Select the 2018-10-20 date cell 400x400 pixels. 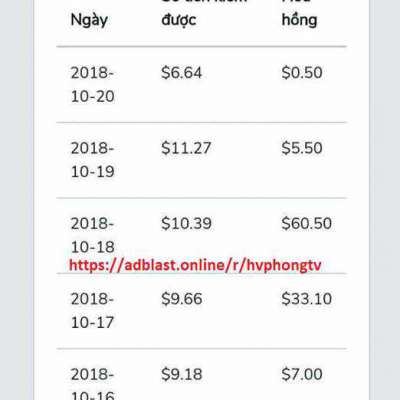[93, 85]
